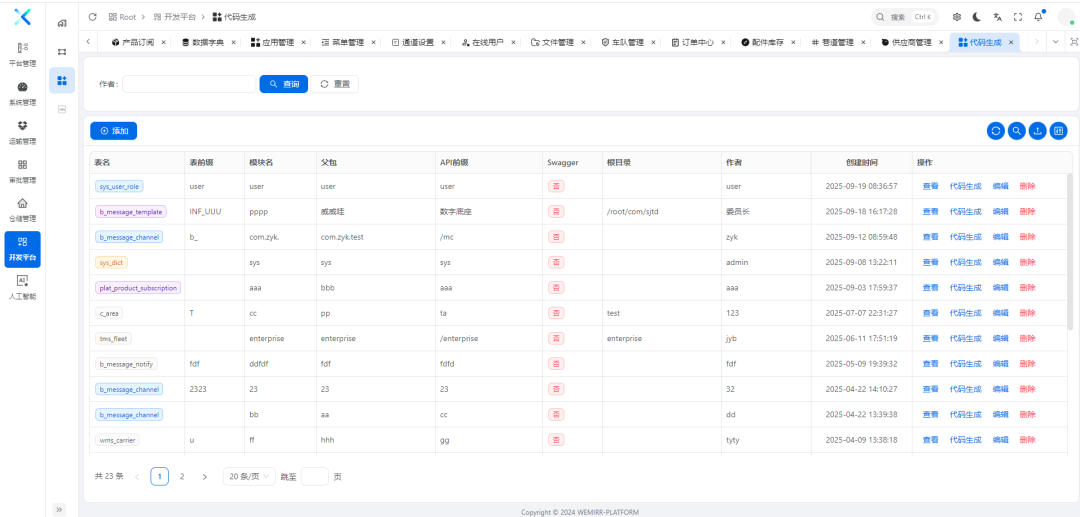Click the 添加 button
The height and width of the screenshot is (517, 1080).
[113, 131]
